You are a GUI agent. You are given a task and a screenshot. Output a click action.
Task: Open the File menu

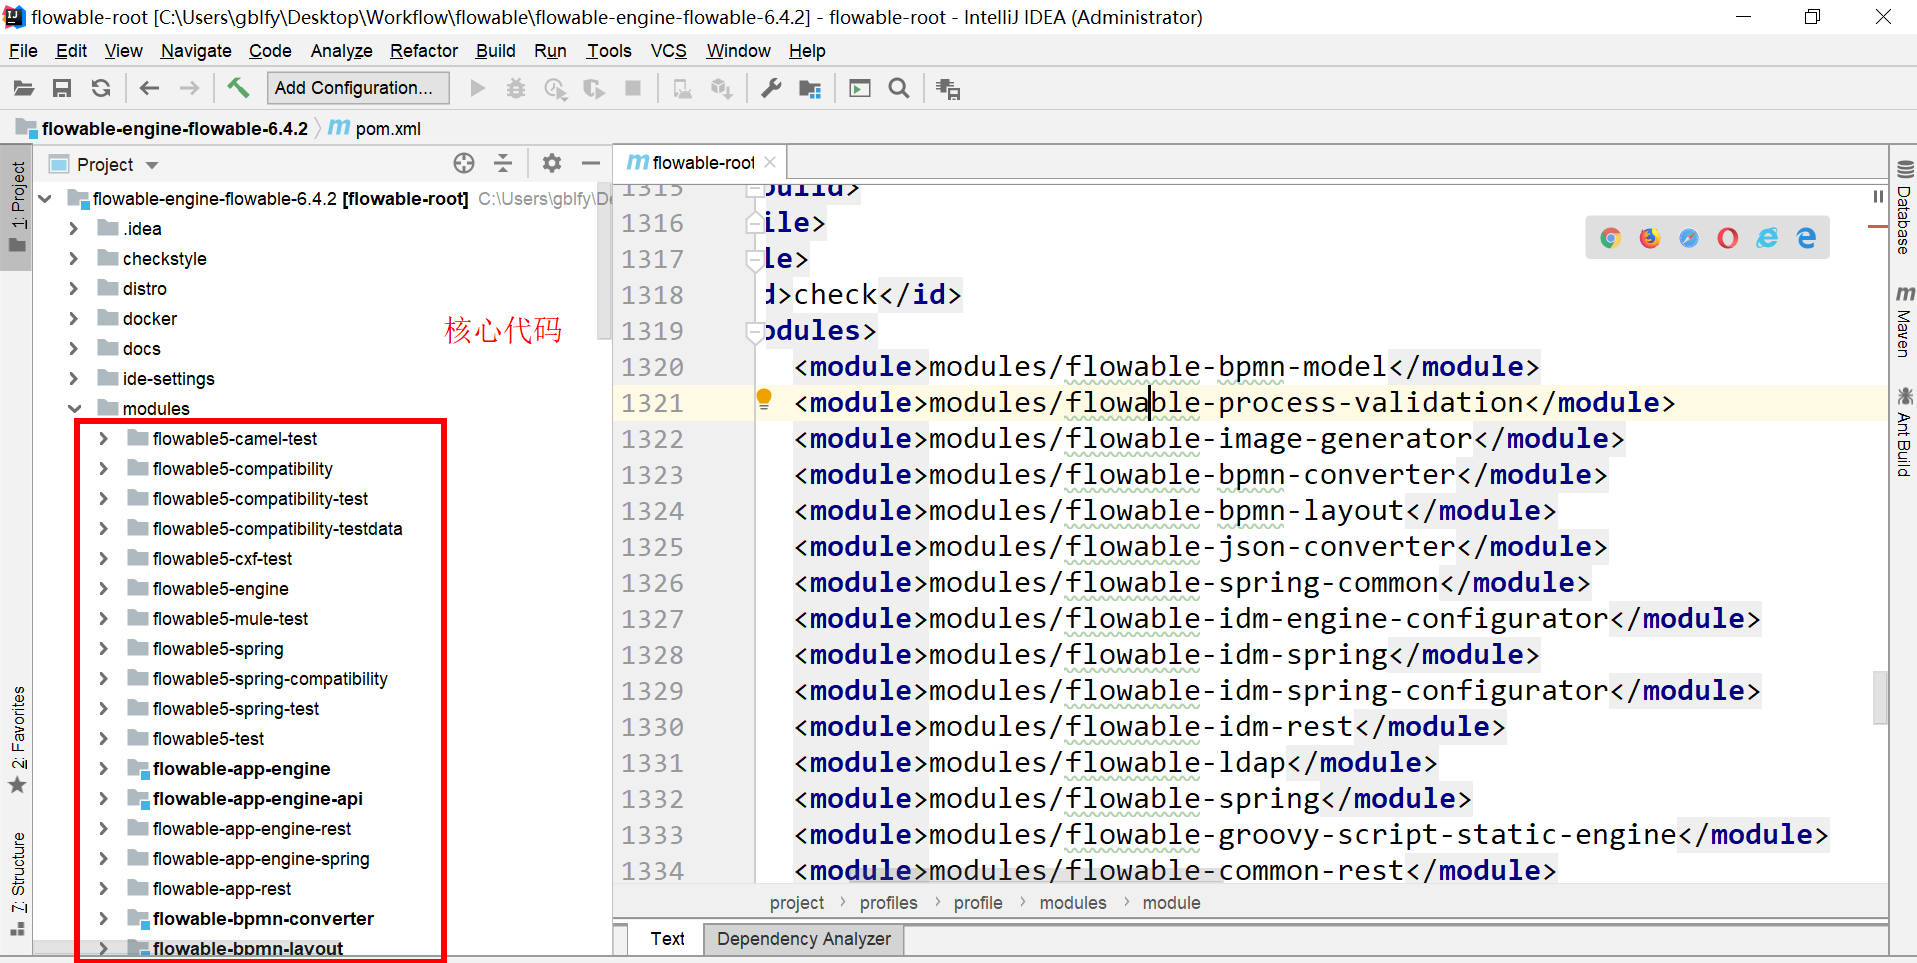[23, 51]
